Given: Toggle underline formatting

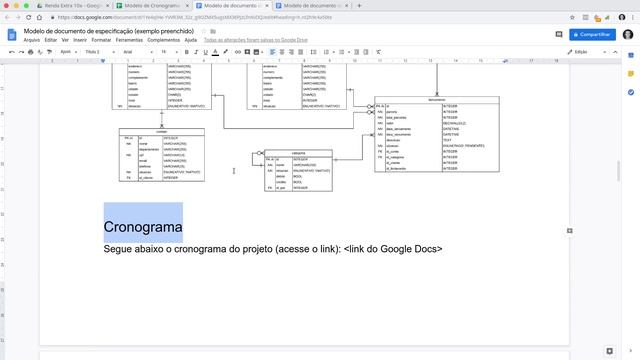Looking at the screenshot, I should coord(205,52).
